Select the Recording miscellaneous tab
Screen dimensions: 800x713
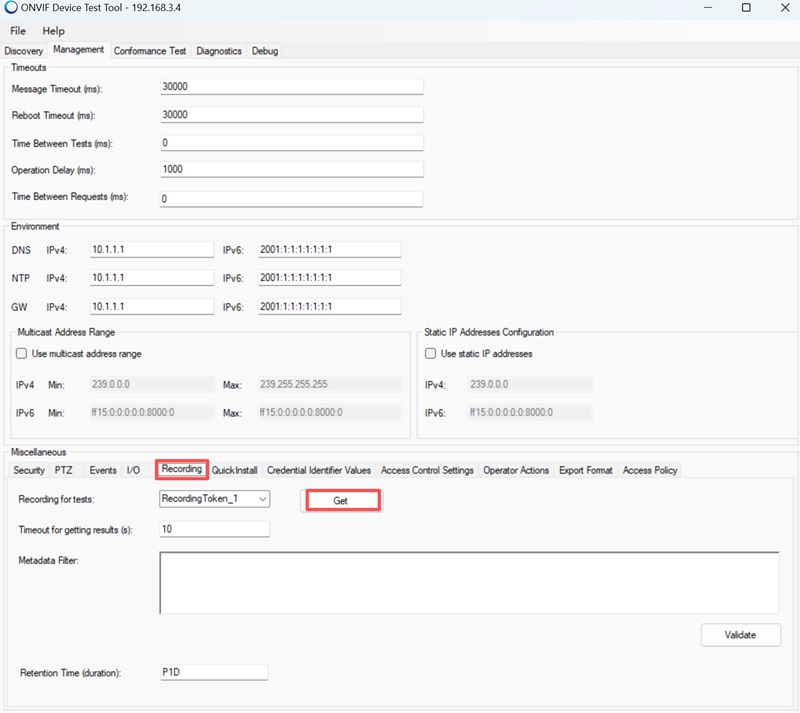tap(182, 469)
